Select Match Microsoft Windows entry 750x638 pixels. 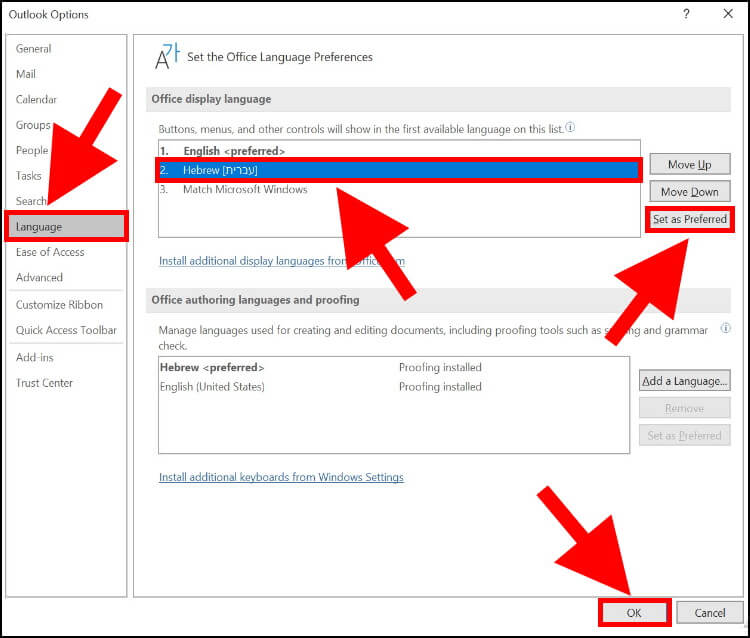coord(399,189)
